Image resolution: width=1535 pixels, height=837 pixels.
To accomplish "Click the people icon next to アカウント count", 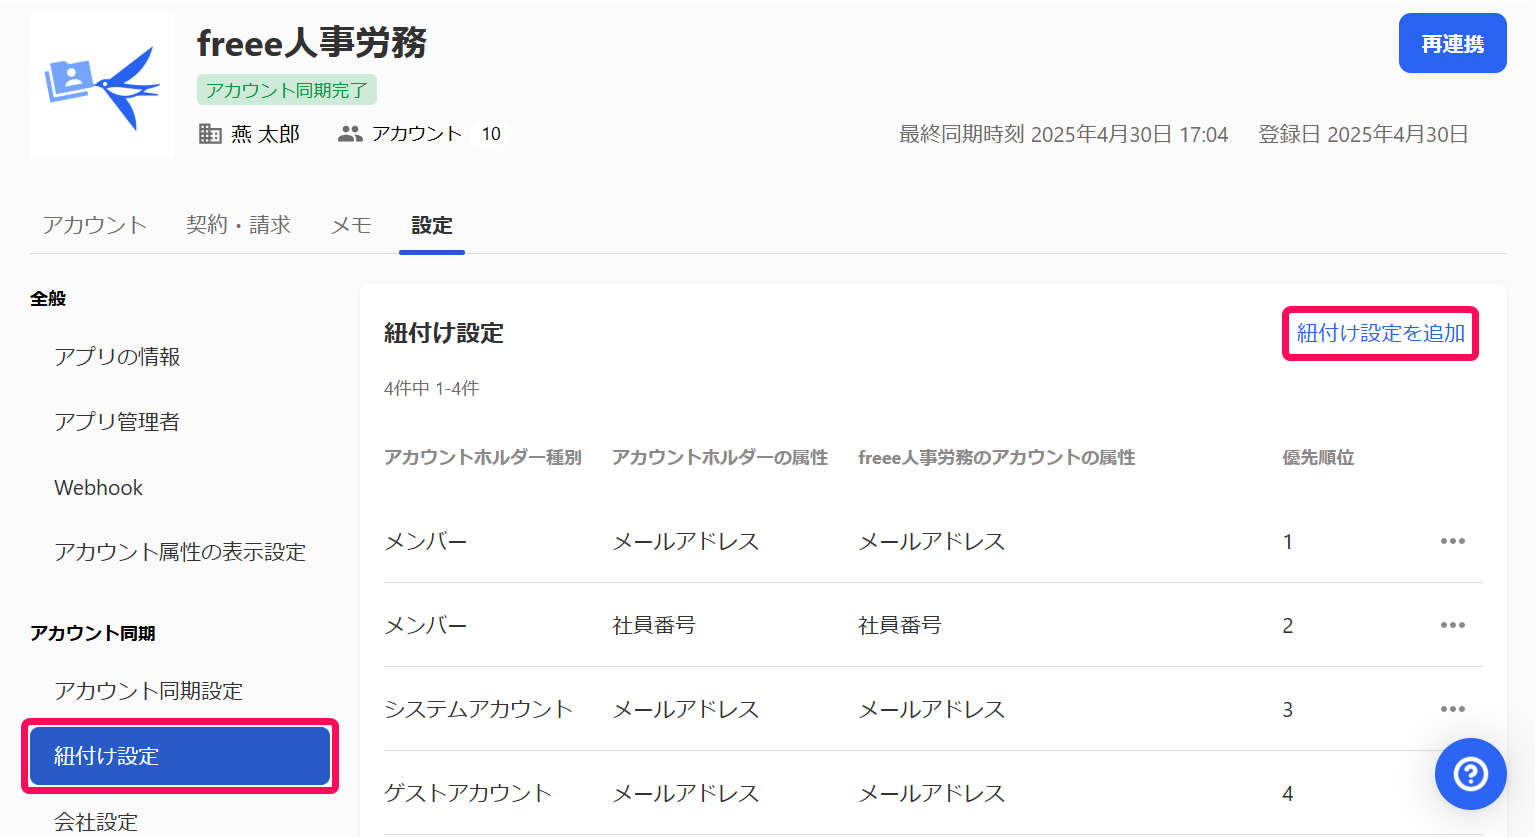I will 350,134.
